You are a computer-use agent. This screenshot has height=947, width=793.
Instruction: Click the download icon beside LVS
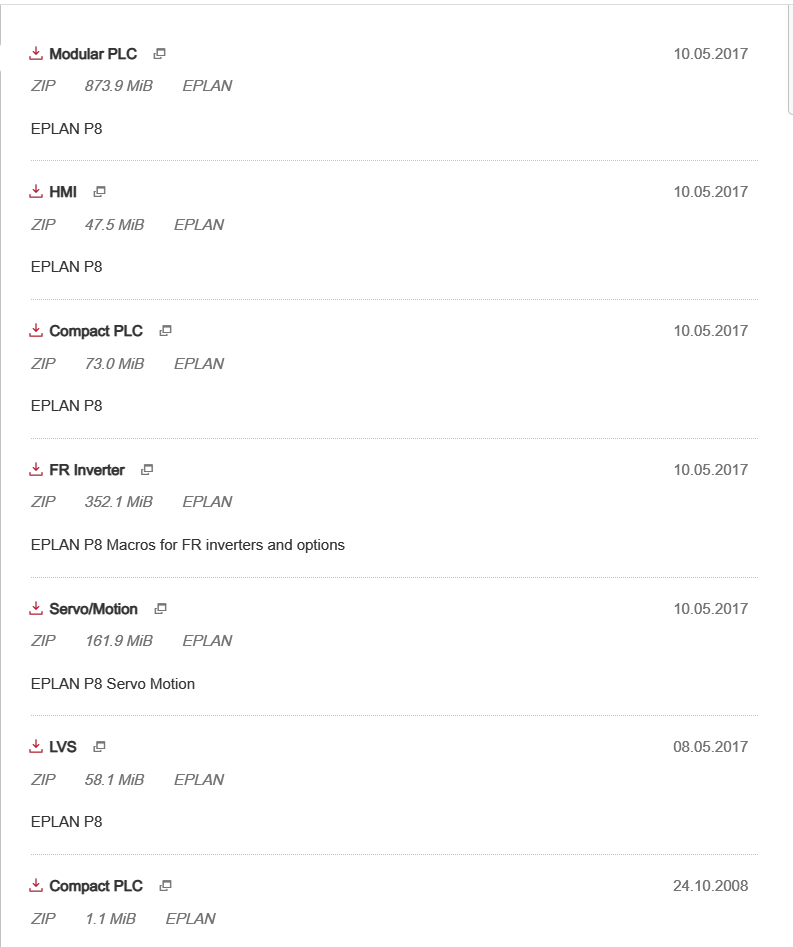pos(37,746)
